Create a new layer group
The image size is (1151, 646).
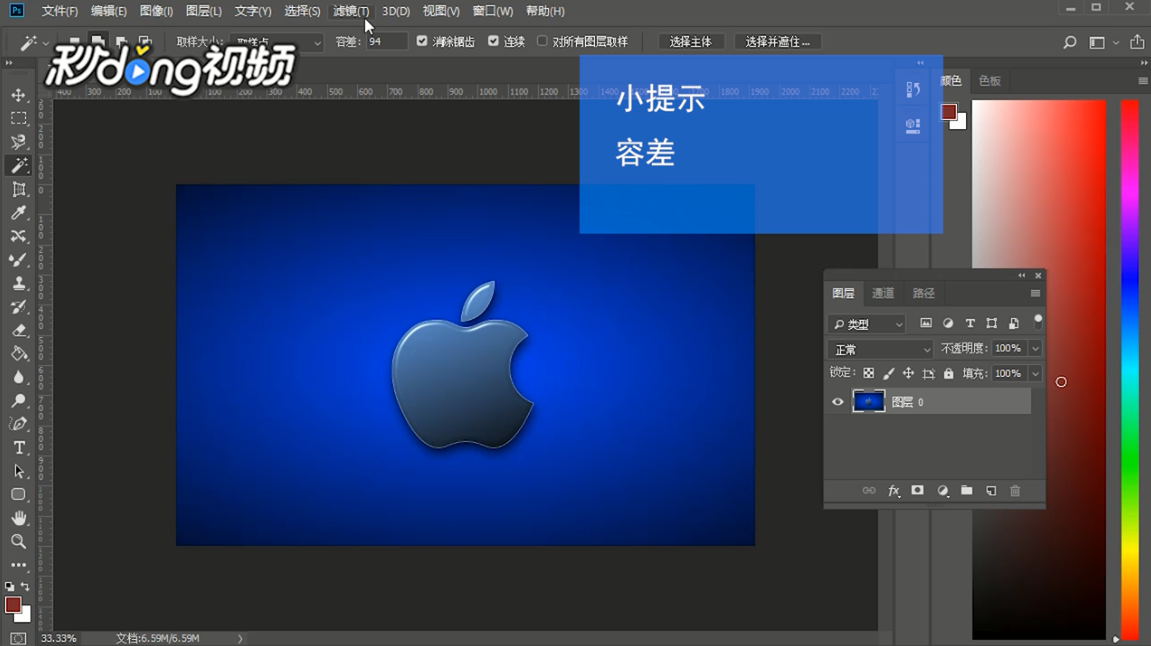point(967,490)
